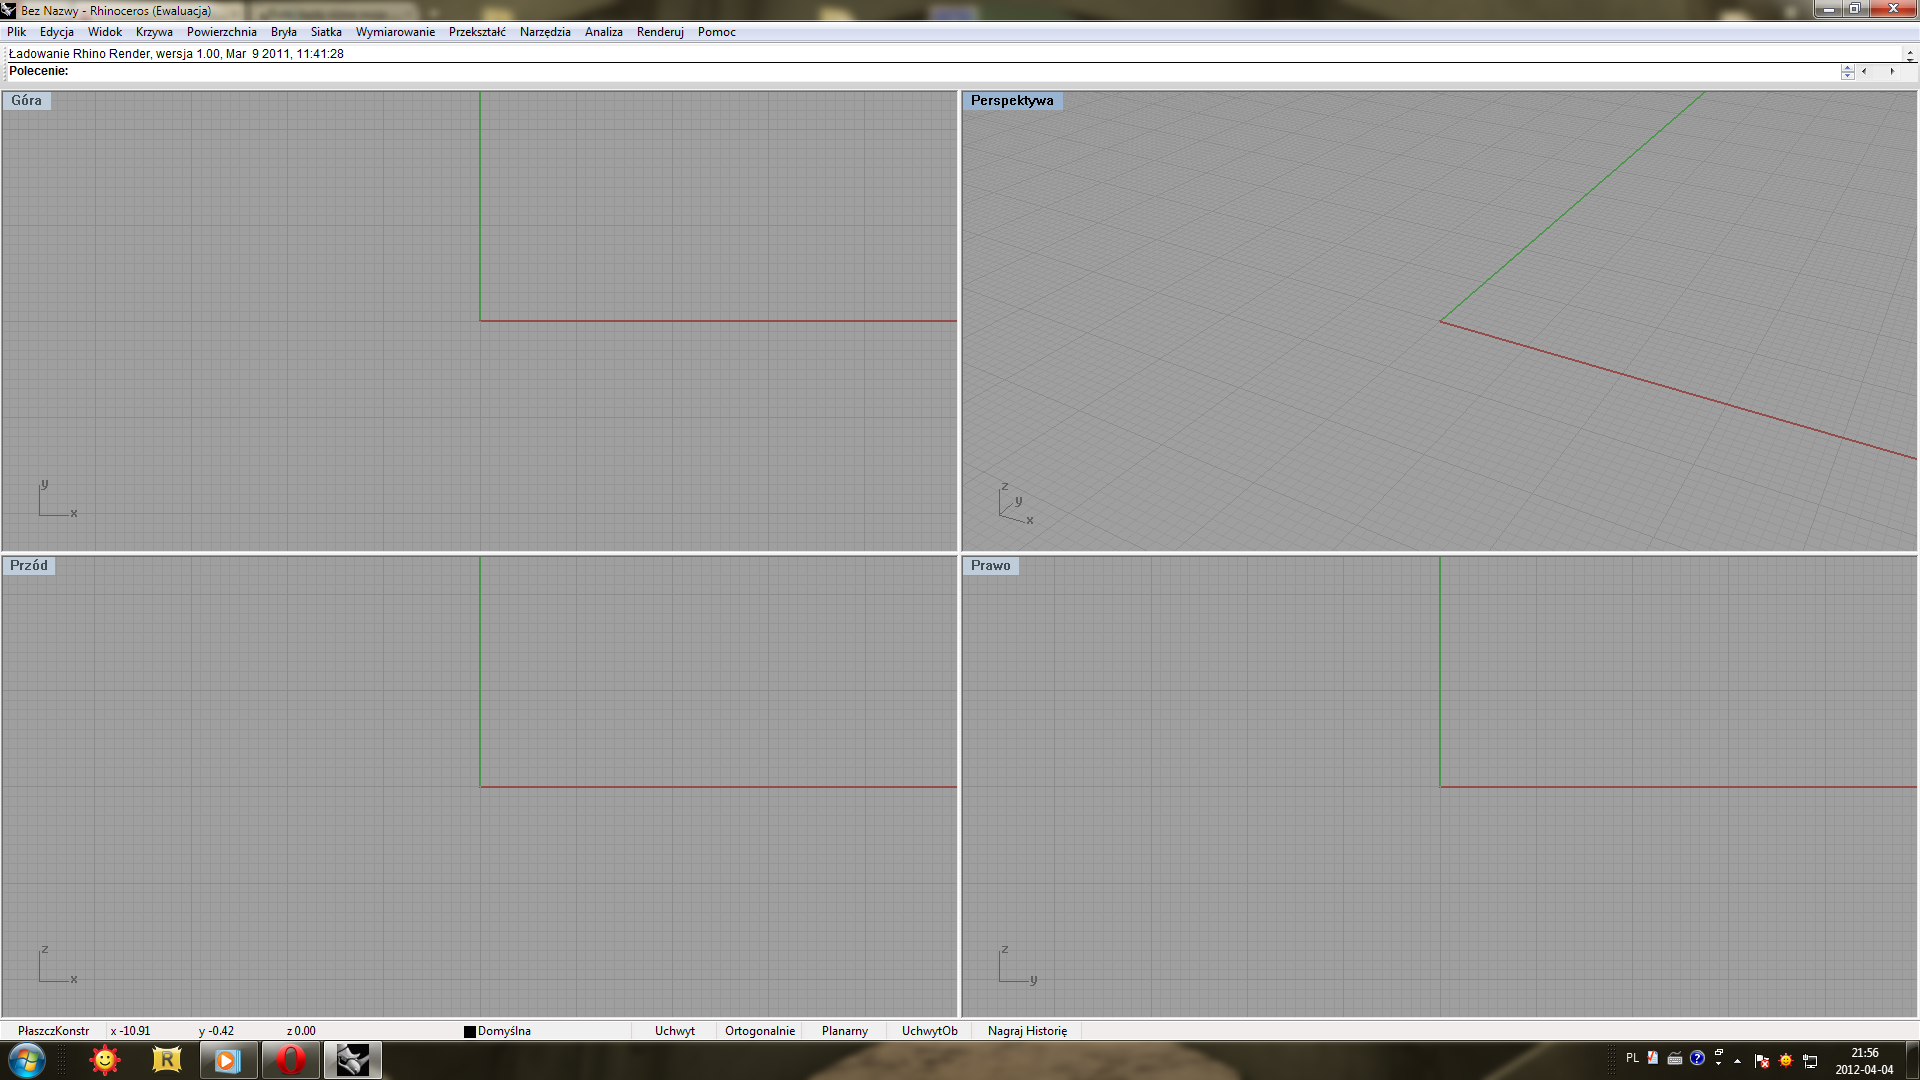Click the Rhinoceros icon in title bar
Viewport: 1920px width, 1080px height.
(x=9, y=10)
